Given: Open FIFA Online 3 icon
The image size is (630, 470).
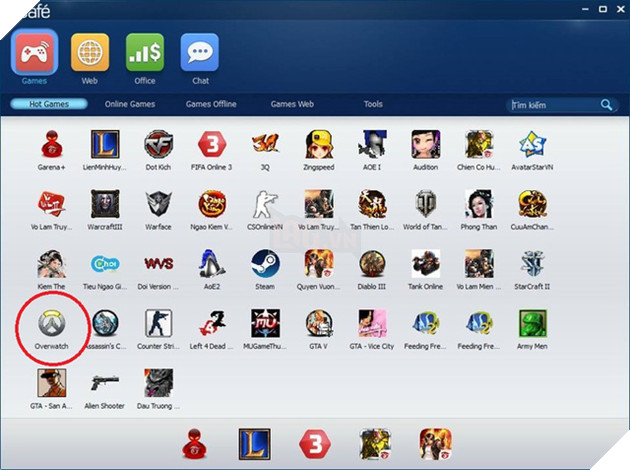Looking at the screenshot, I should 211,146.
